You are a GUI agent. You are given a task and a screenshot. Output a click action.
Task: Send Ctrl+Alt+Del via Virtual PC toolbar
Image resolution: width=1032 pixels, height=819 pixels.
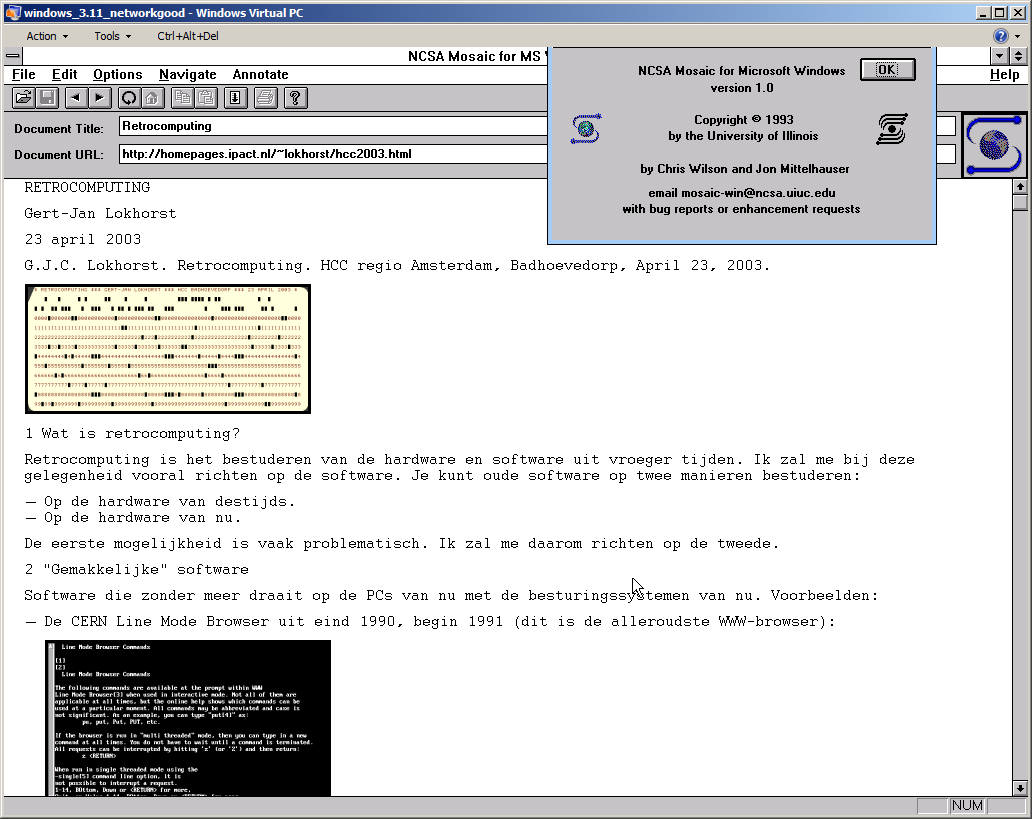click(188, 36)
